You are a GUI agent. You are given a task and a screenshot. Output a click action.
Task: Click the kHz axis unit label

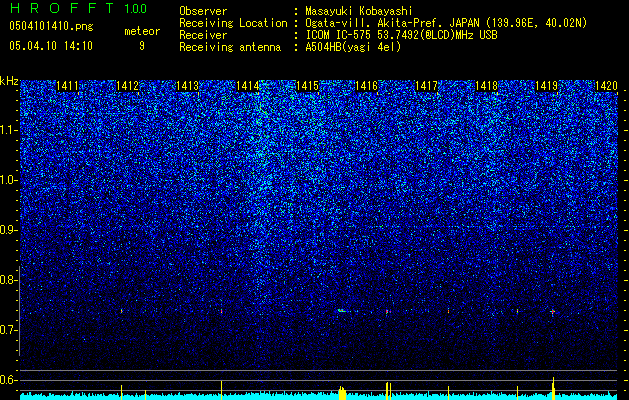(9, 81)
